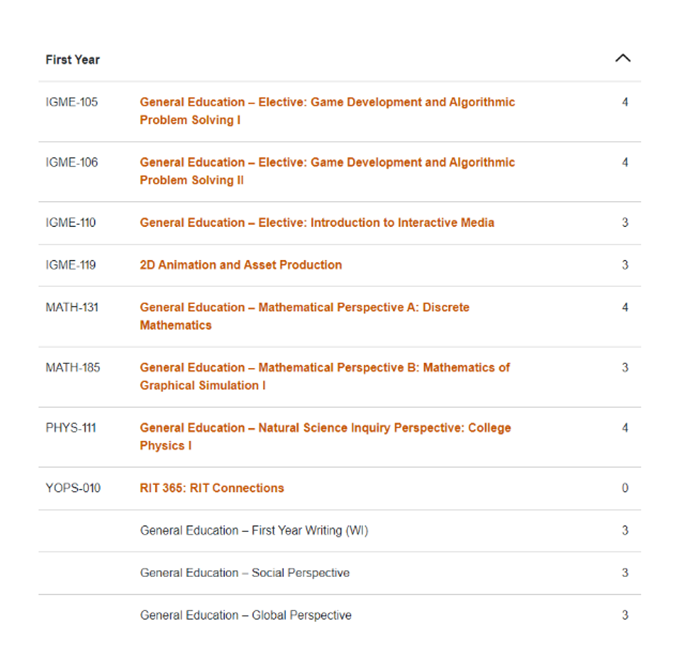Click the IGME-106 course code
This screenshot has height=656, width=700.
pyautogui.click(x=71, y=162)
